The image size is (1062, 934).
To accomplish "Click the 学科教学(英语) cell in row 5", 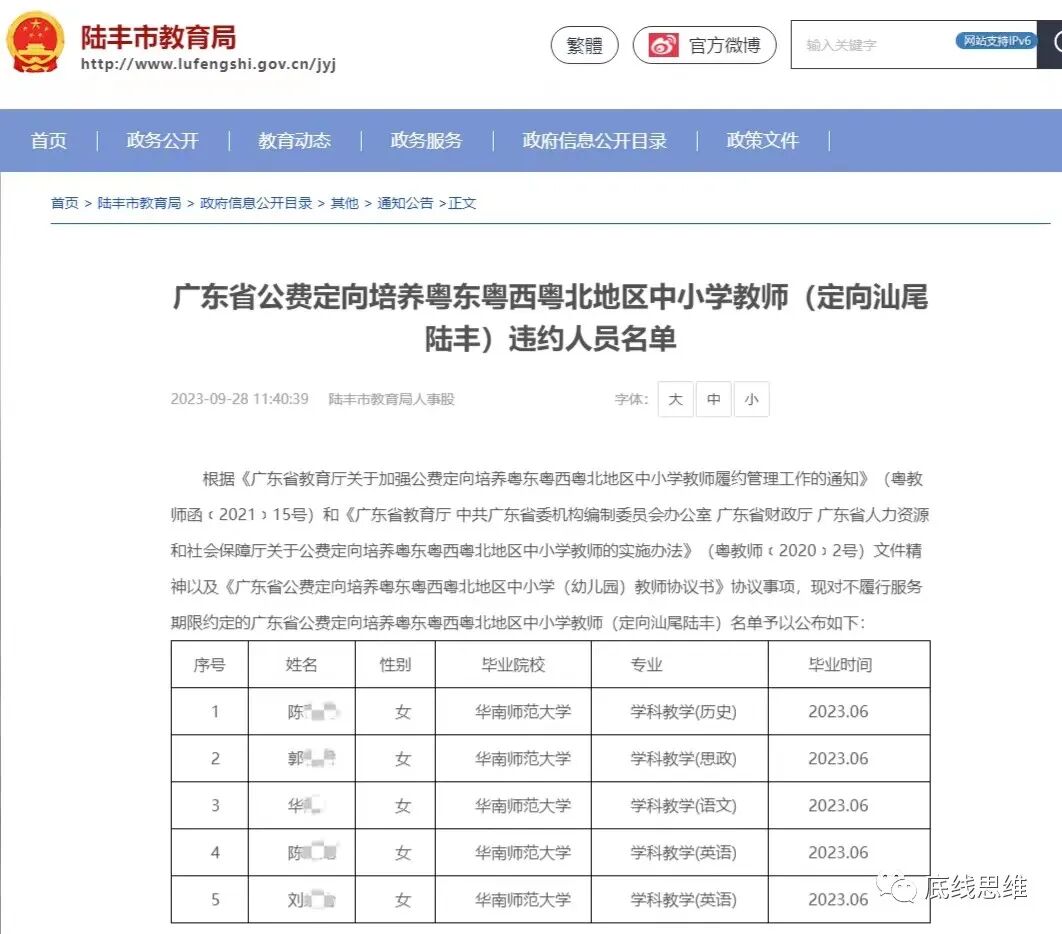I will coord(679,899).
